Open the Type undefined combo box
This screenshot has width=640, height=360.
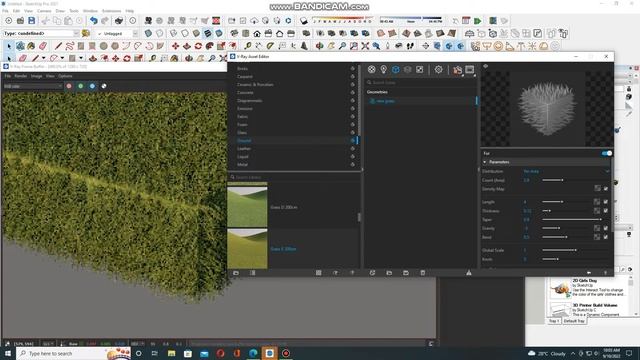coord(41,33)
